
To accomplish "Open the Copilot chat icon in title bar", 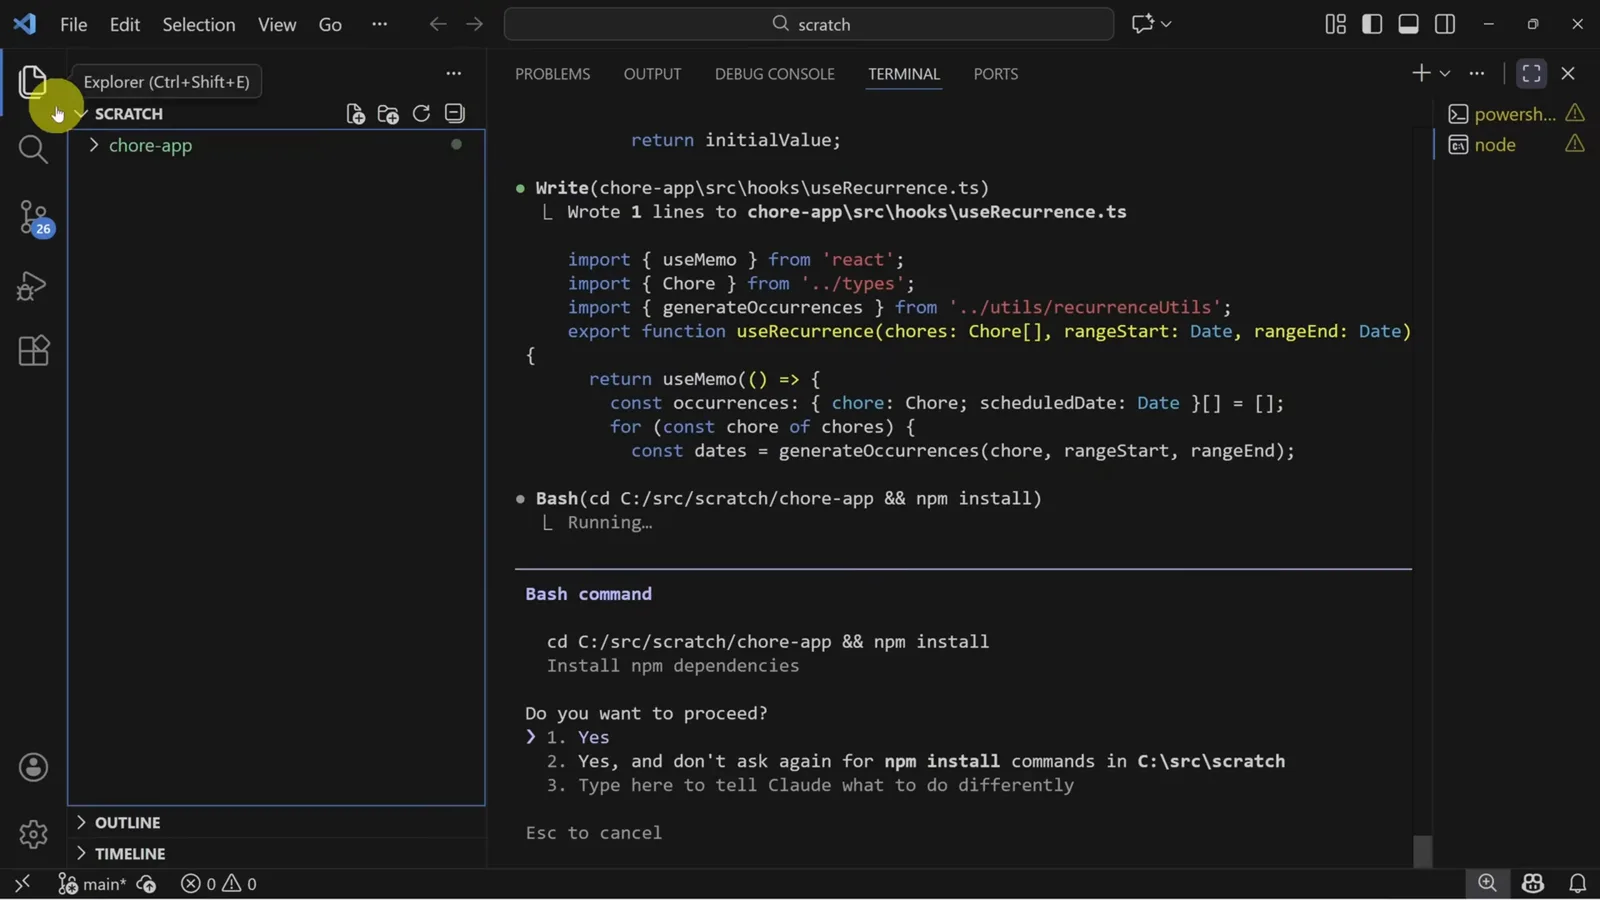I will [x=1142, y=24].
